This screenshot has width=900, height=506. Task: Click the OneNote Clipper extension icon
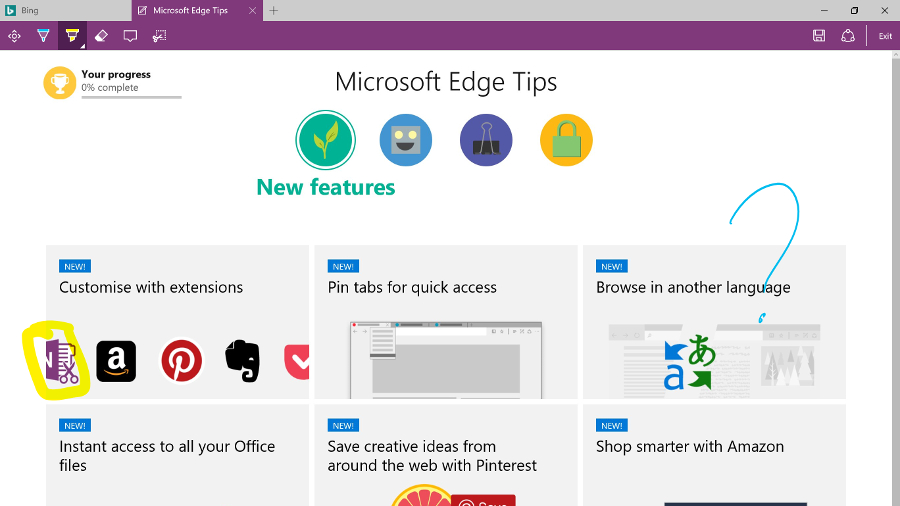click(61, 361)
